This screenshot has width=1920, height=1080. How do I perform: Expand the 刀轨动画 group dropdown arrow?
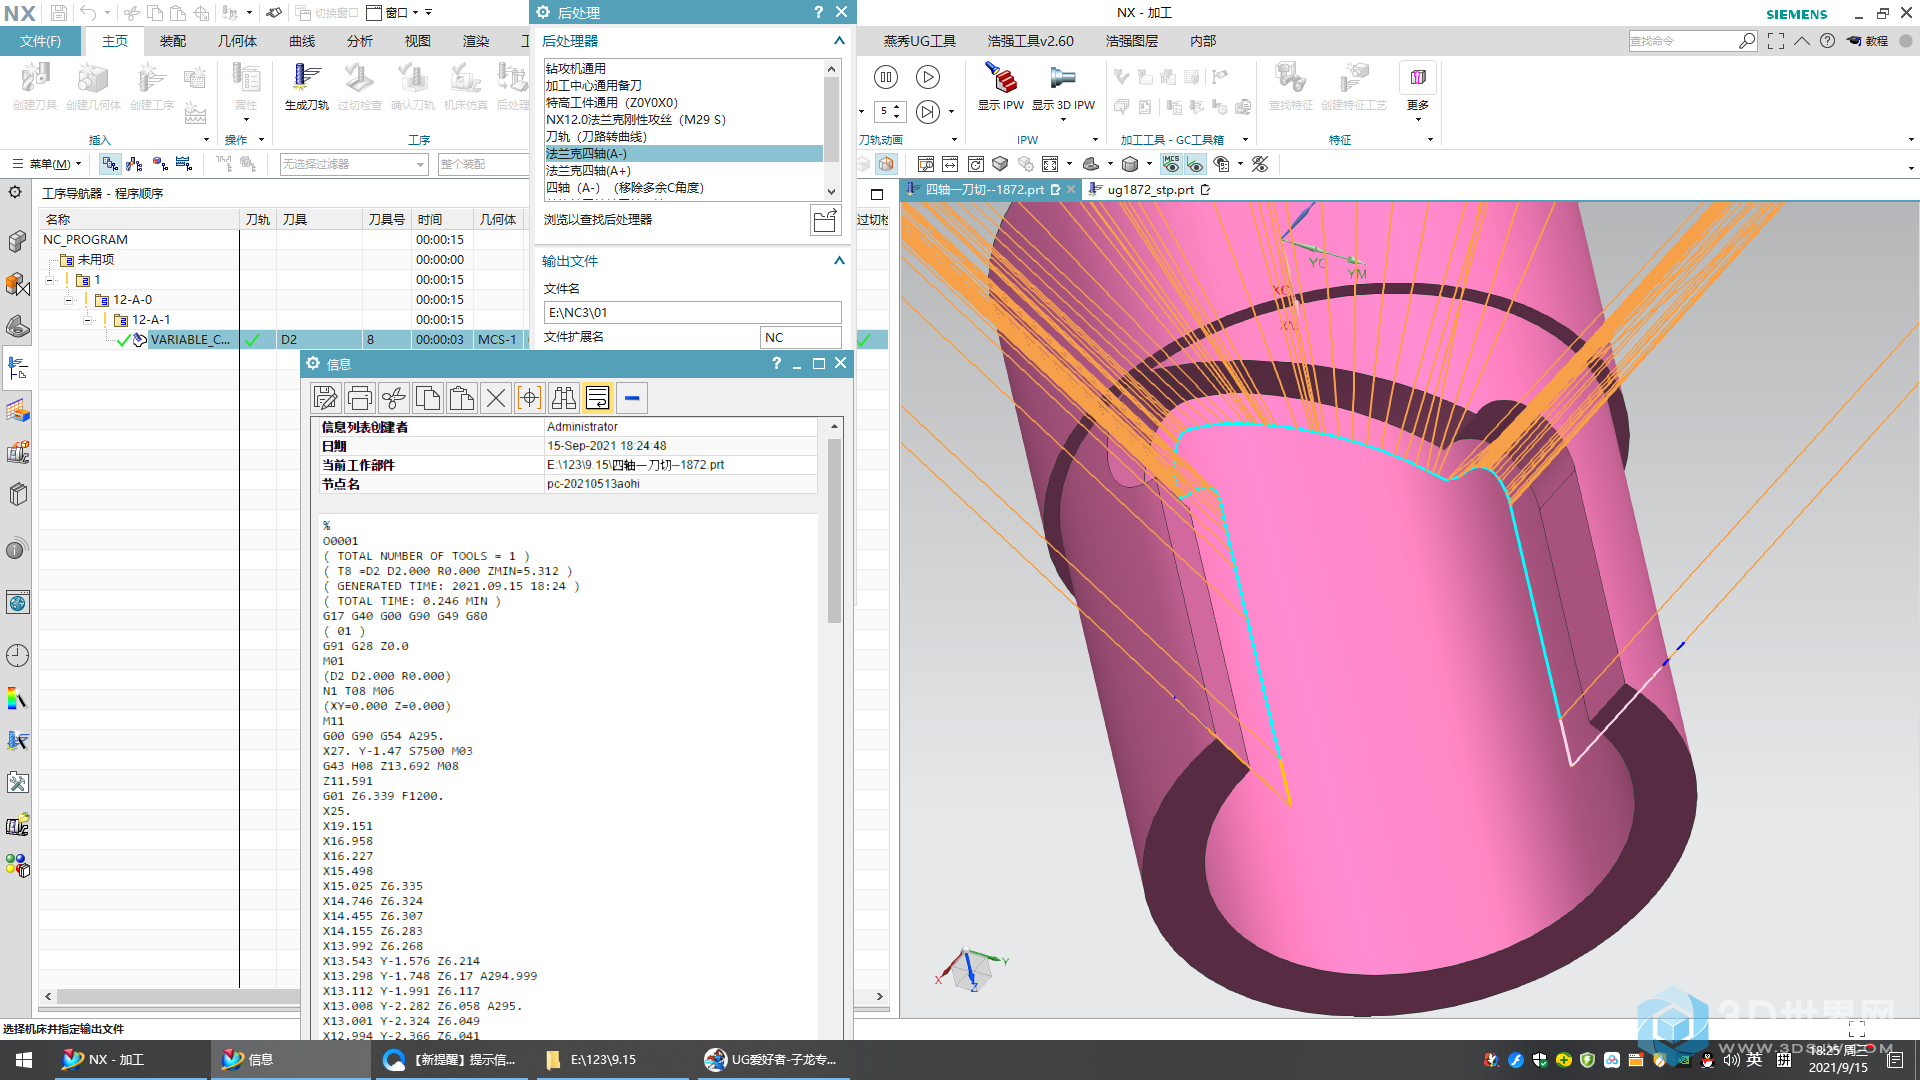954,140
